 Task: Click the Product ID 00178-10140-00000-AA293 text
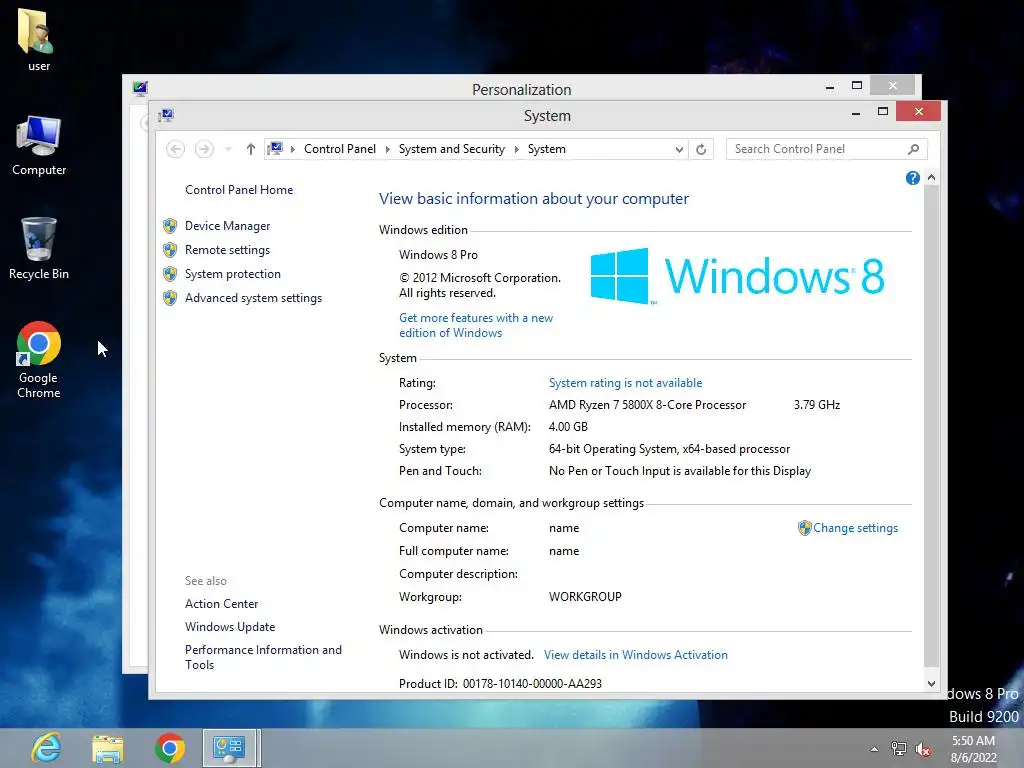500,684
